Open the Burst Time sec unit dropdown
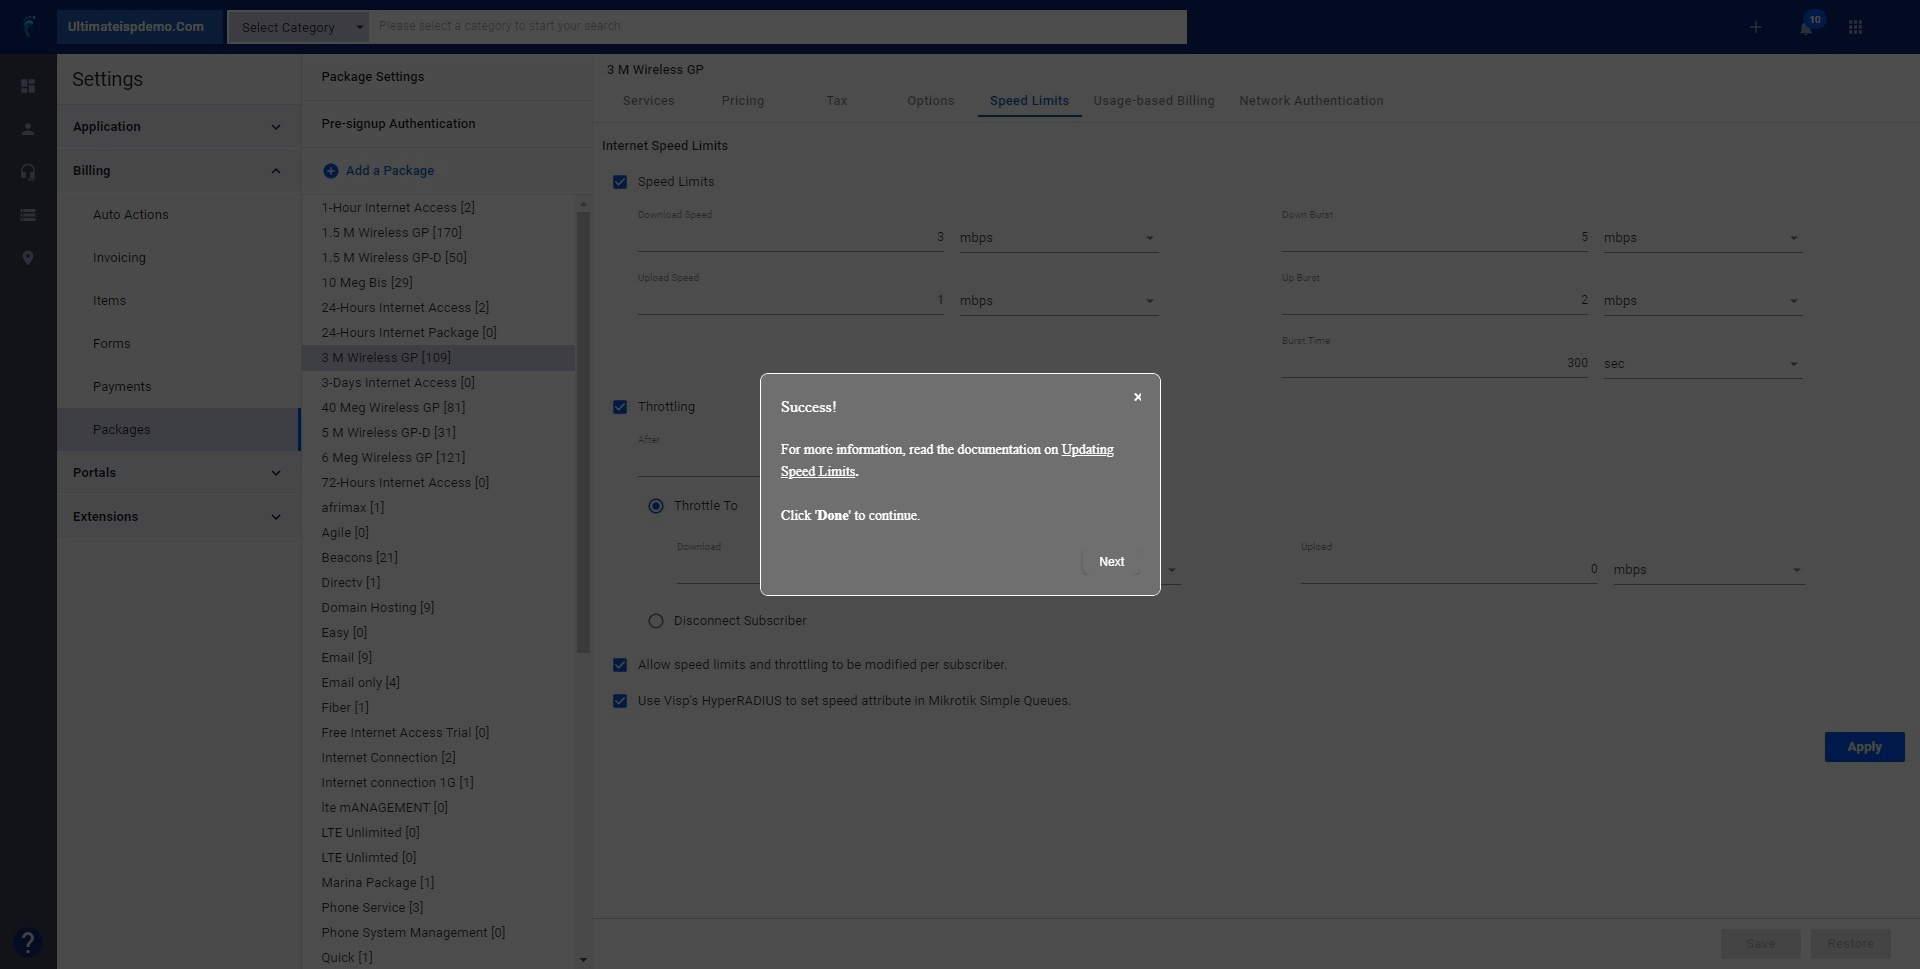Screen dimensions: 1920x969 [x=1703, y=364]
